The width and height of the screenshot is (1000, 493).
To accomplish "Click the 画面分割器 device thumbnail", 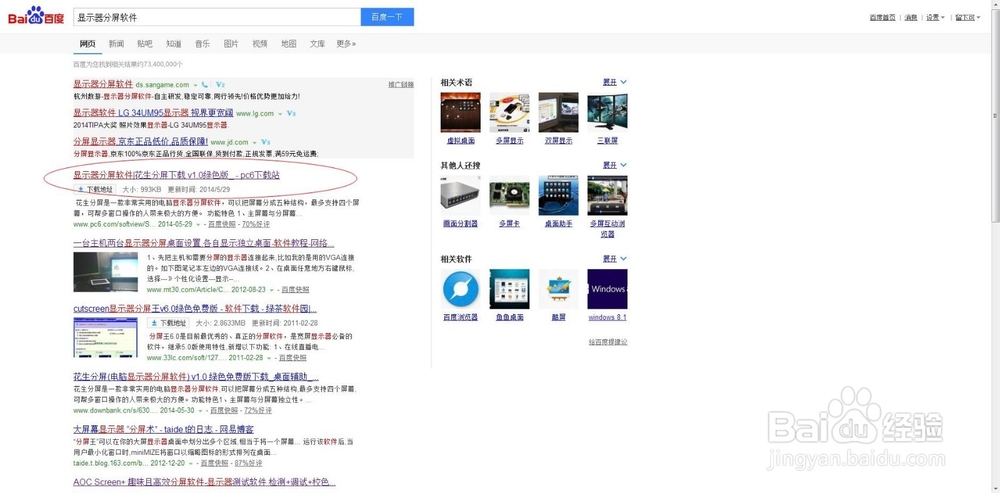I will [x=460, y=195].
